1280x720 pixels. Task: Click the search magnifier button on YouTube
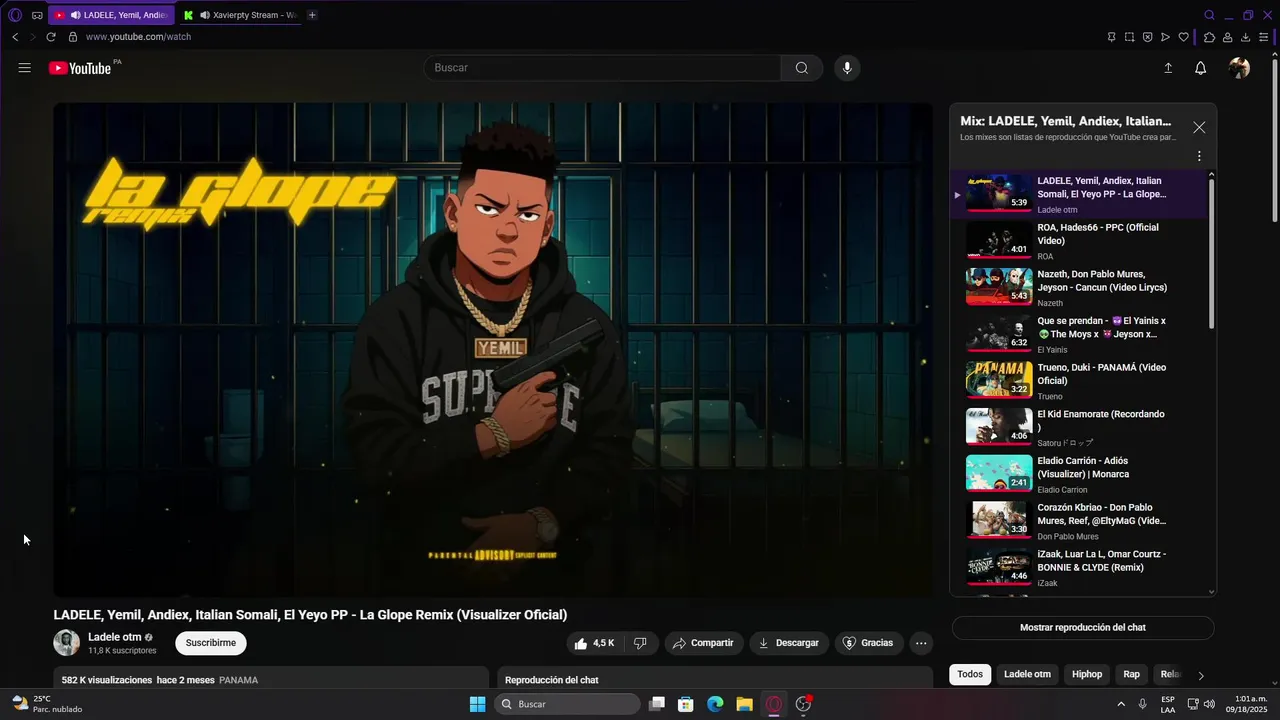click(802, 68)
